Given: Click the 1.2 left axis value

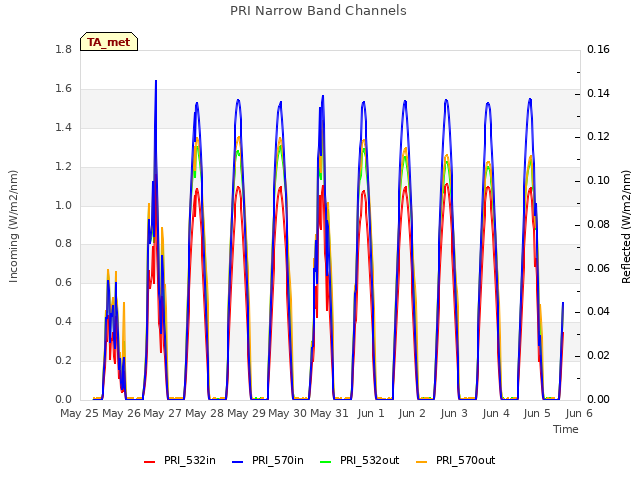Looking at the screenshot, I should [64, 167].
